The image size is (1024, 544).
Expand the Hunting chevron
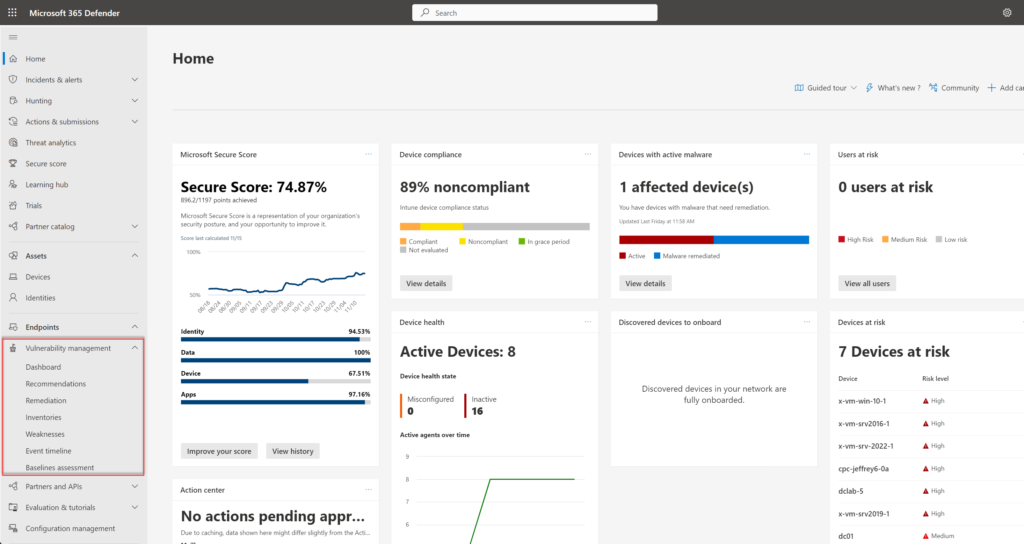(135, 101)
